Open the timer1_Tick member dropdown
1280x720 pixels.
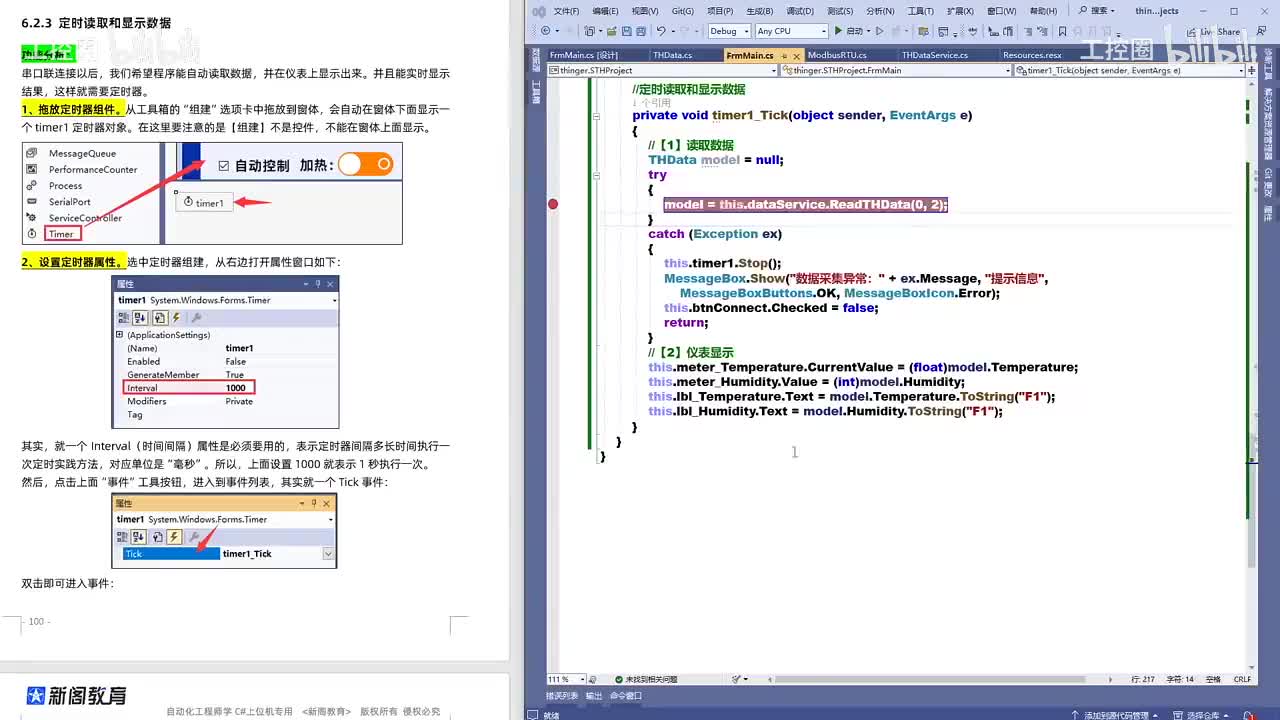[x=1128, y=71]
